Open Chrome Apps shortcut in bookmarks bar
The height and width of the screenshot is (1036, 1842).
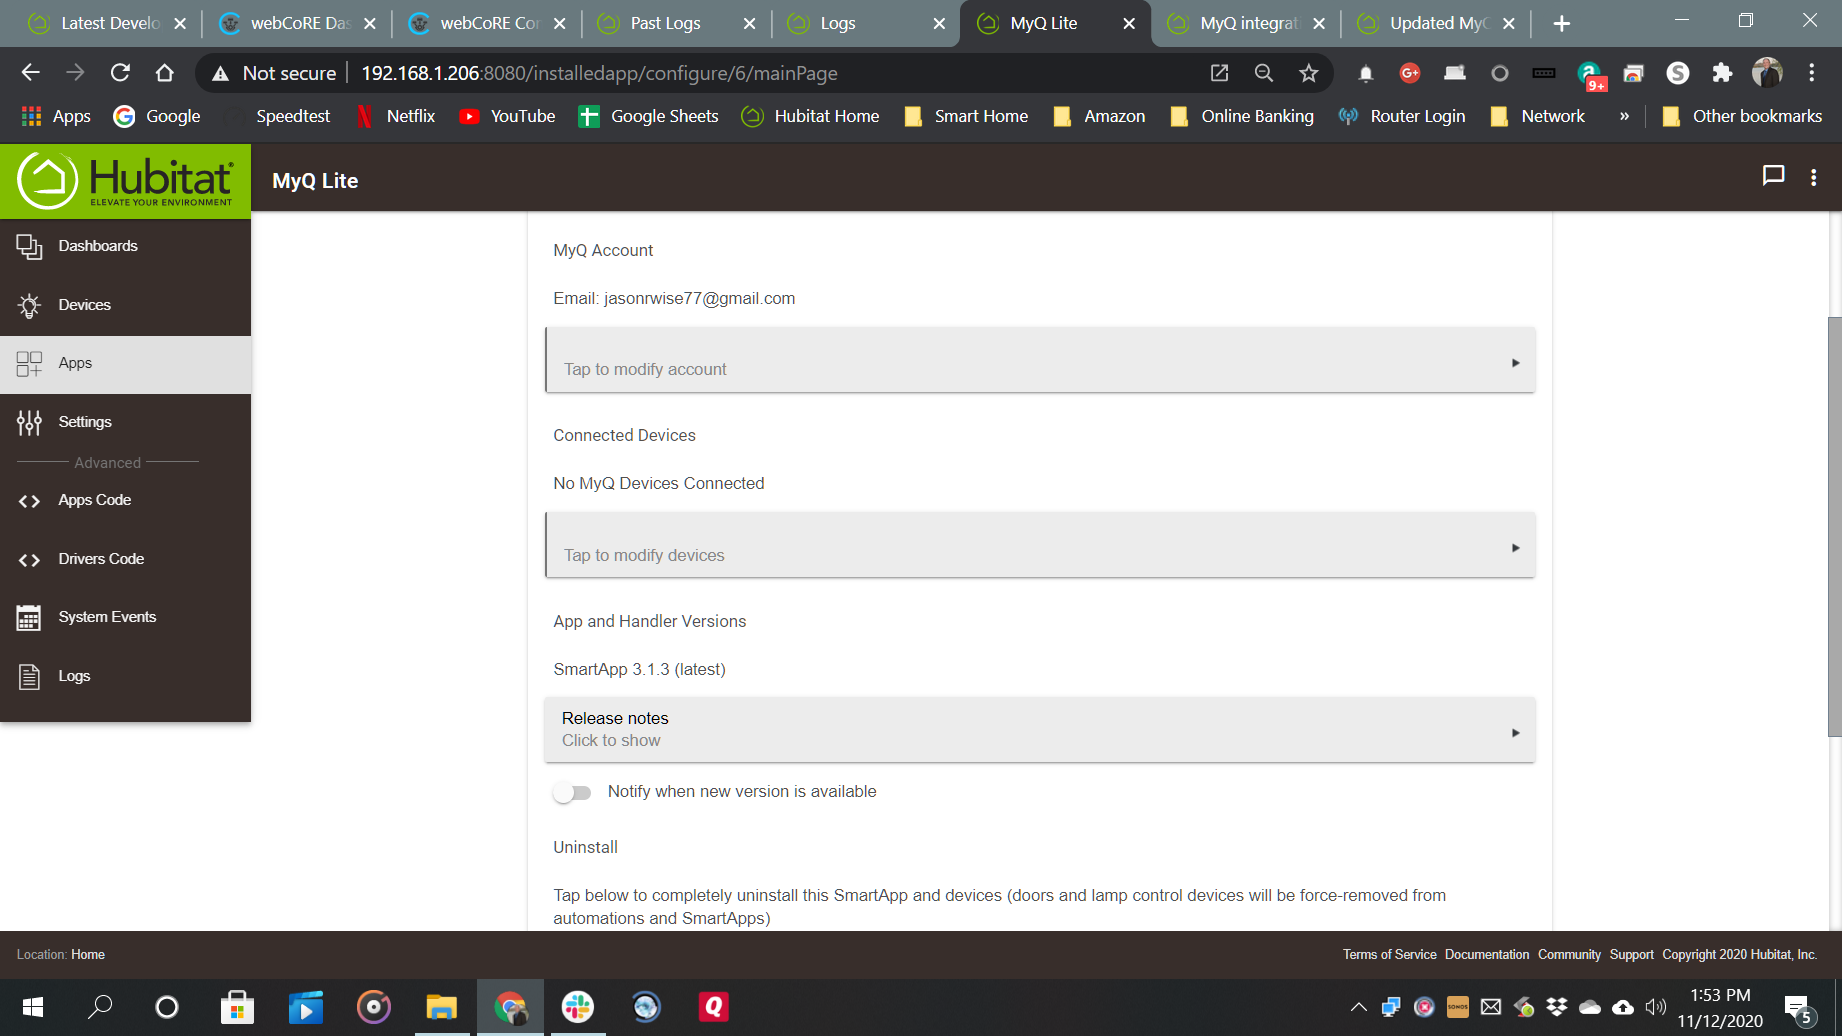pos(56,116)
